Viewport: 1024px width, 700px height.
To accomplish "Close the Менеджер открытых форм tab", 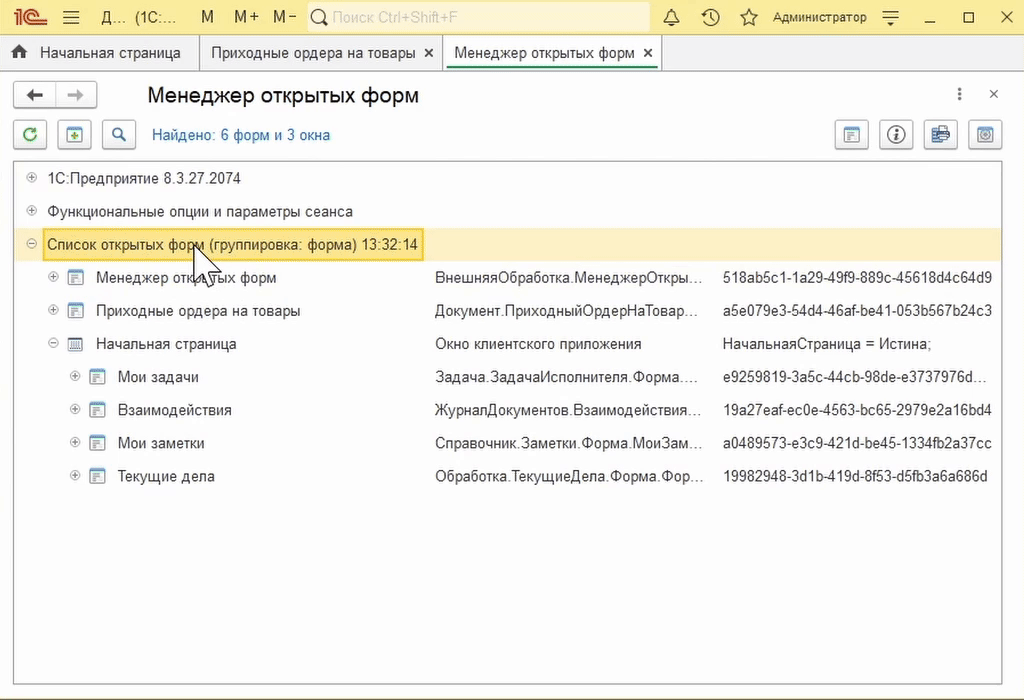I will tap(648, 53).
